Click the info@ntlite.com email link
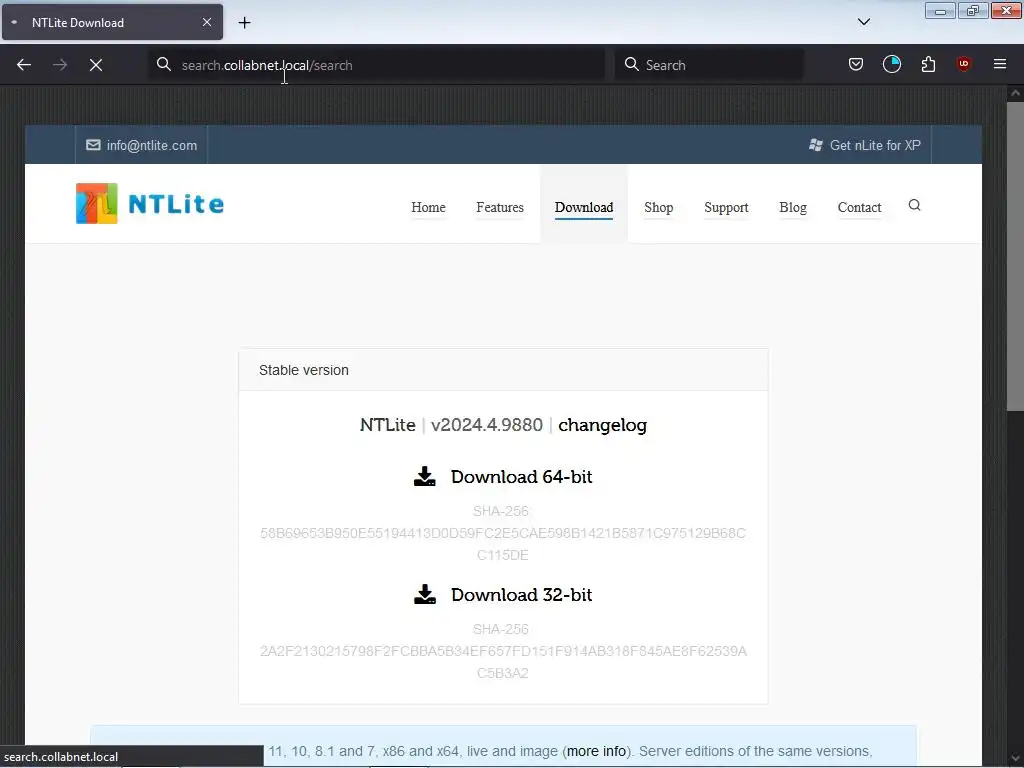Image resolution: width=1024 pixels, height=768 pixels. pyautogui.click(x=152, y=145)
